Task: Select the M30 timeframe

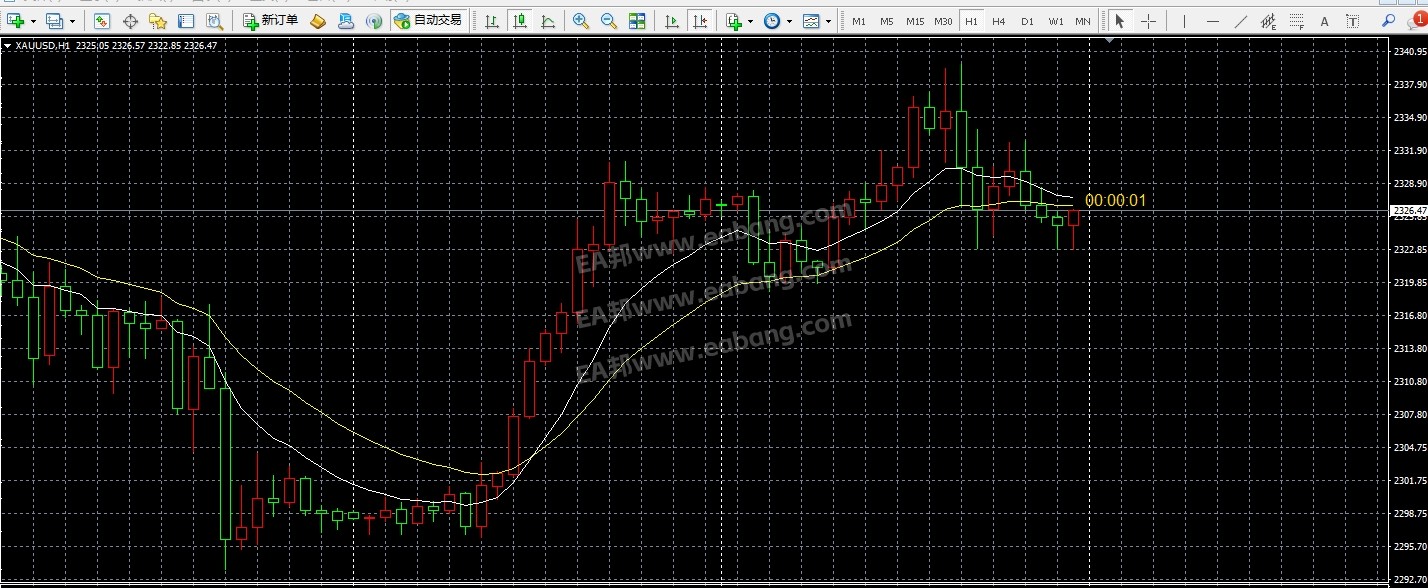Action: pyautogui.click(x=943, y=21)
